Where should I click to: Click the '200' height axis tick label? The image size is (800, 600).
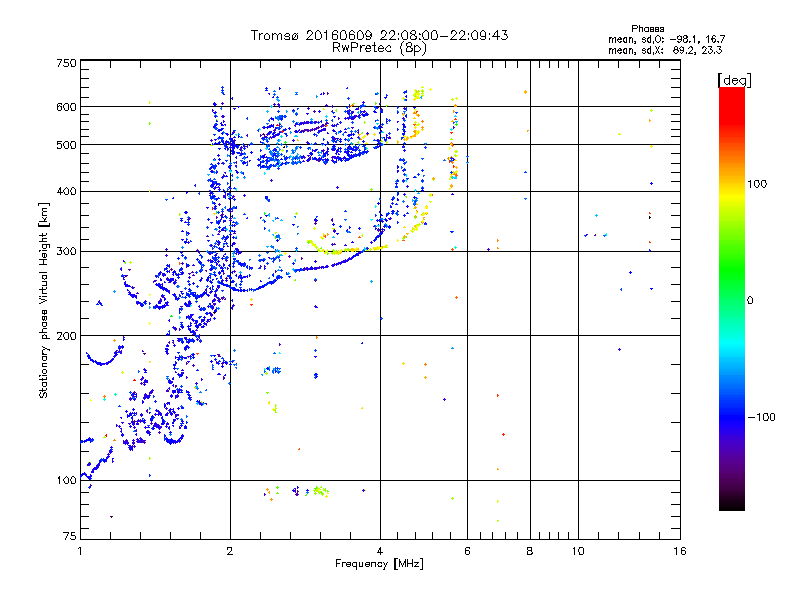click(66, 336)
